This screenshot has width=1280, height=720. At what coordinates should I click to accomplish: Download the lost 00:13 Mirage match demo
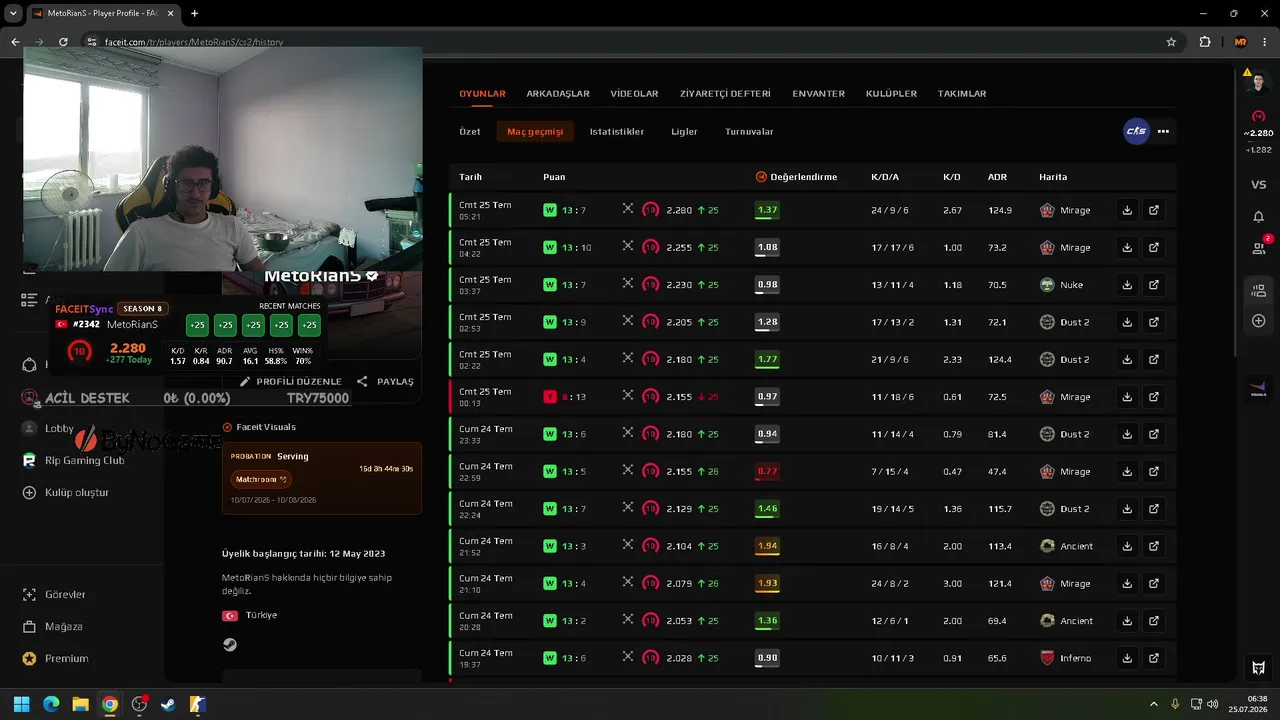(1127, 397)
